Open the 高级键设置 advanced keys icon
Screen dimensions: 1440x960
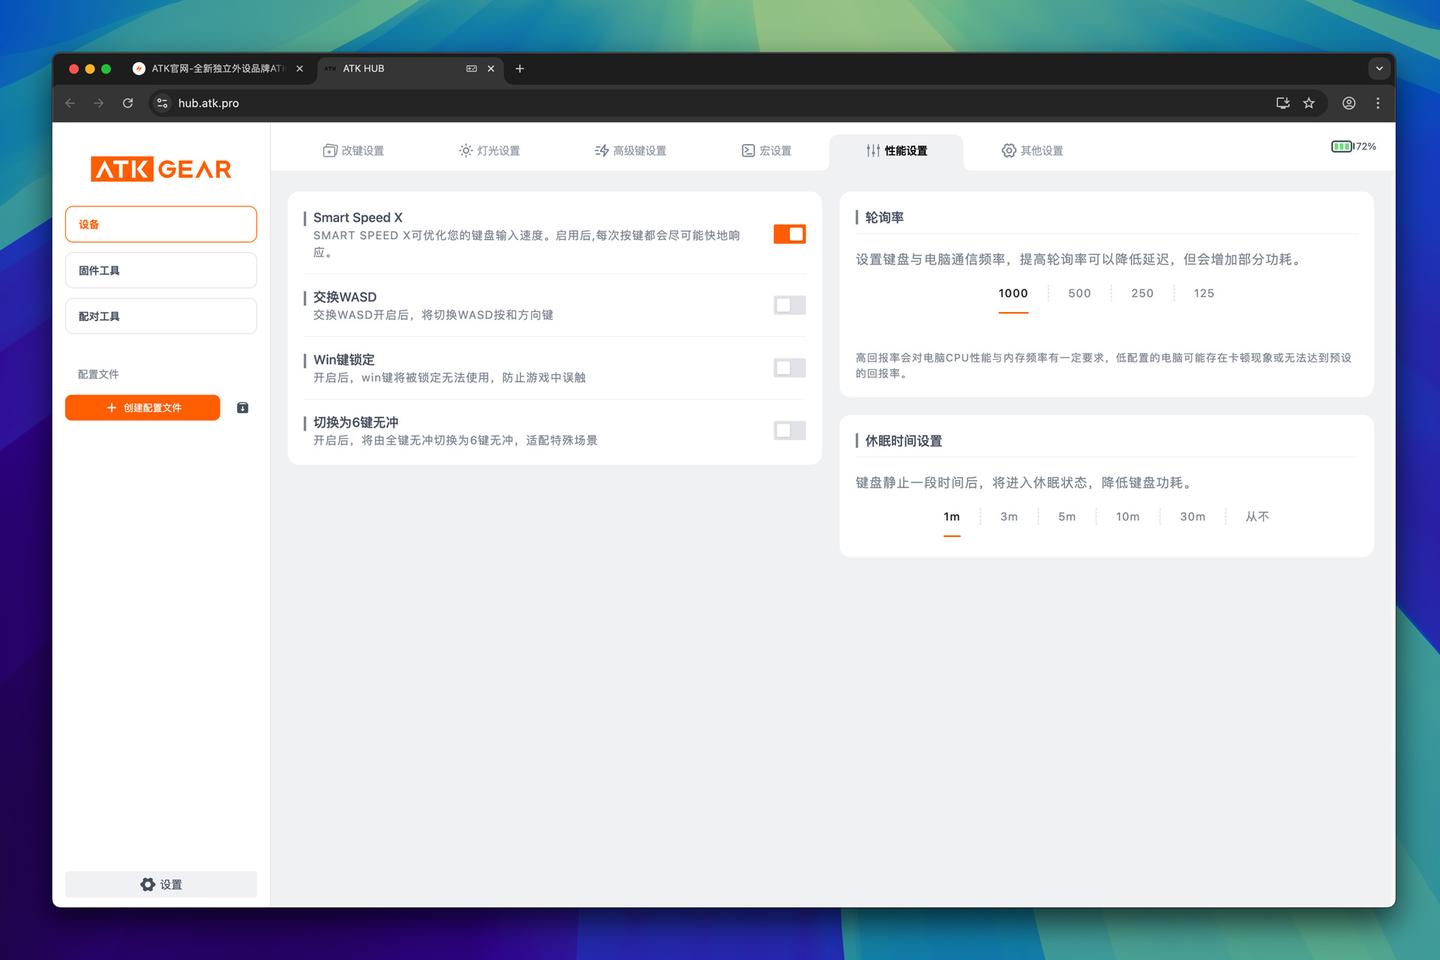602,150
